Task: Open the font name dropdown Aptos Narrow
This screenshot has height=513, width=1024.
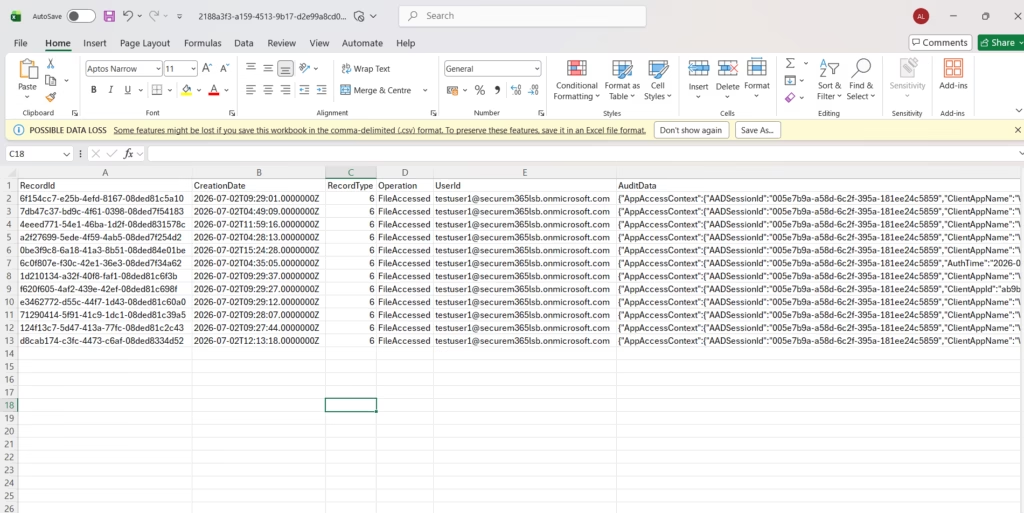Action: pyautogui.click(x=158, y=69)
